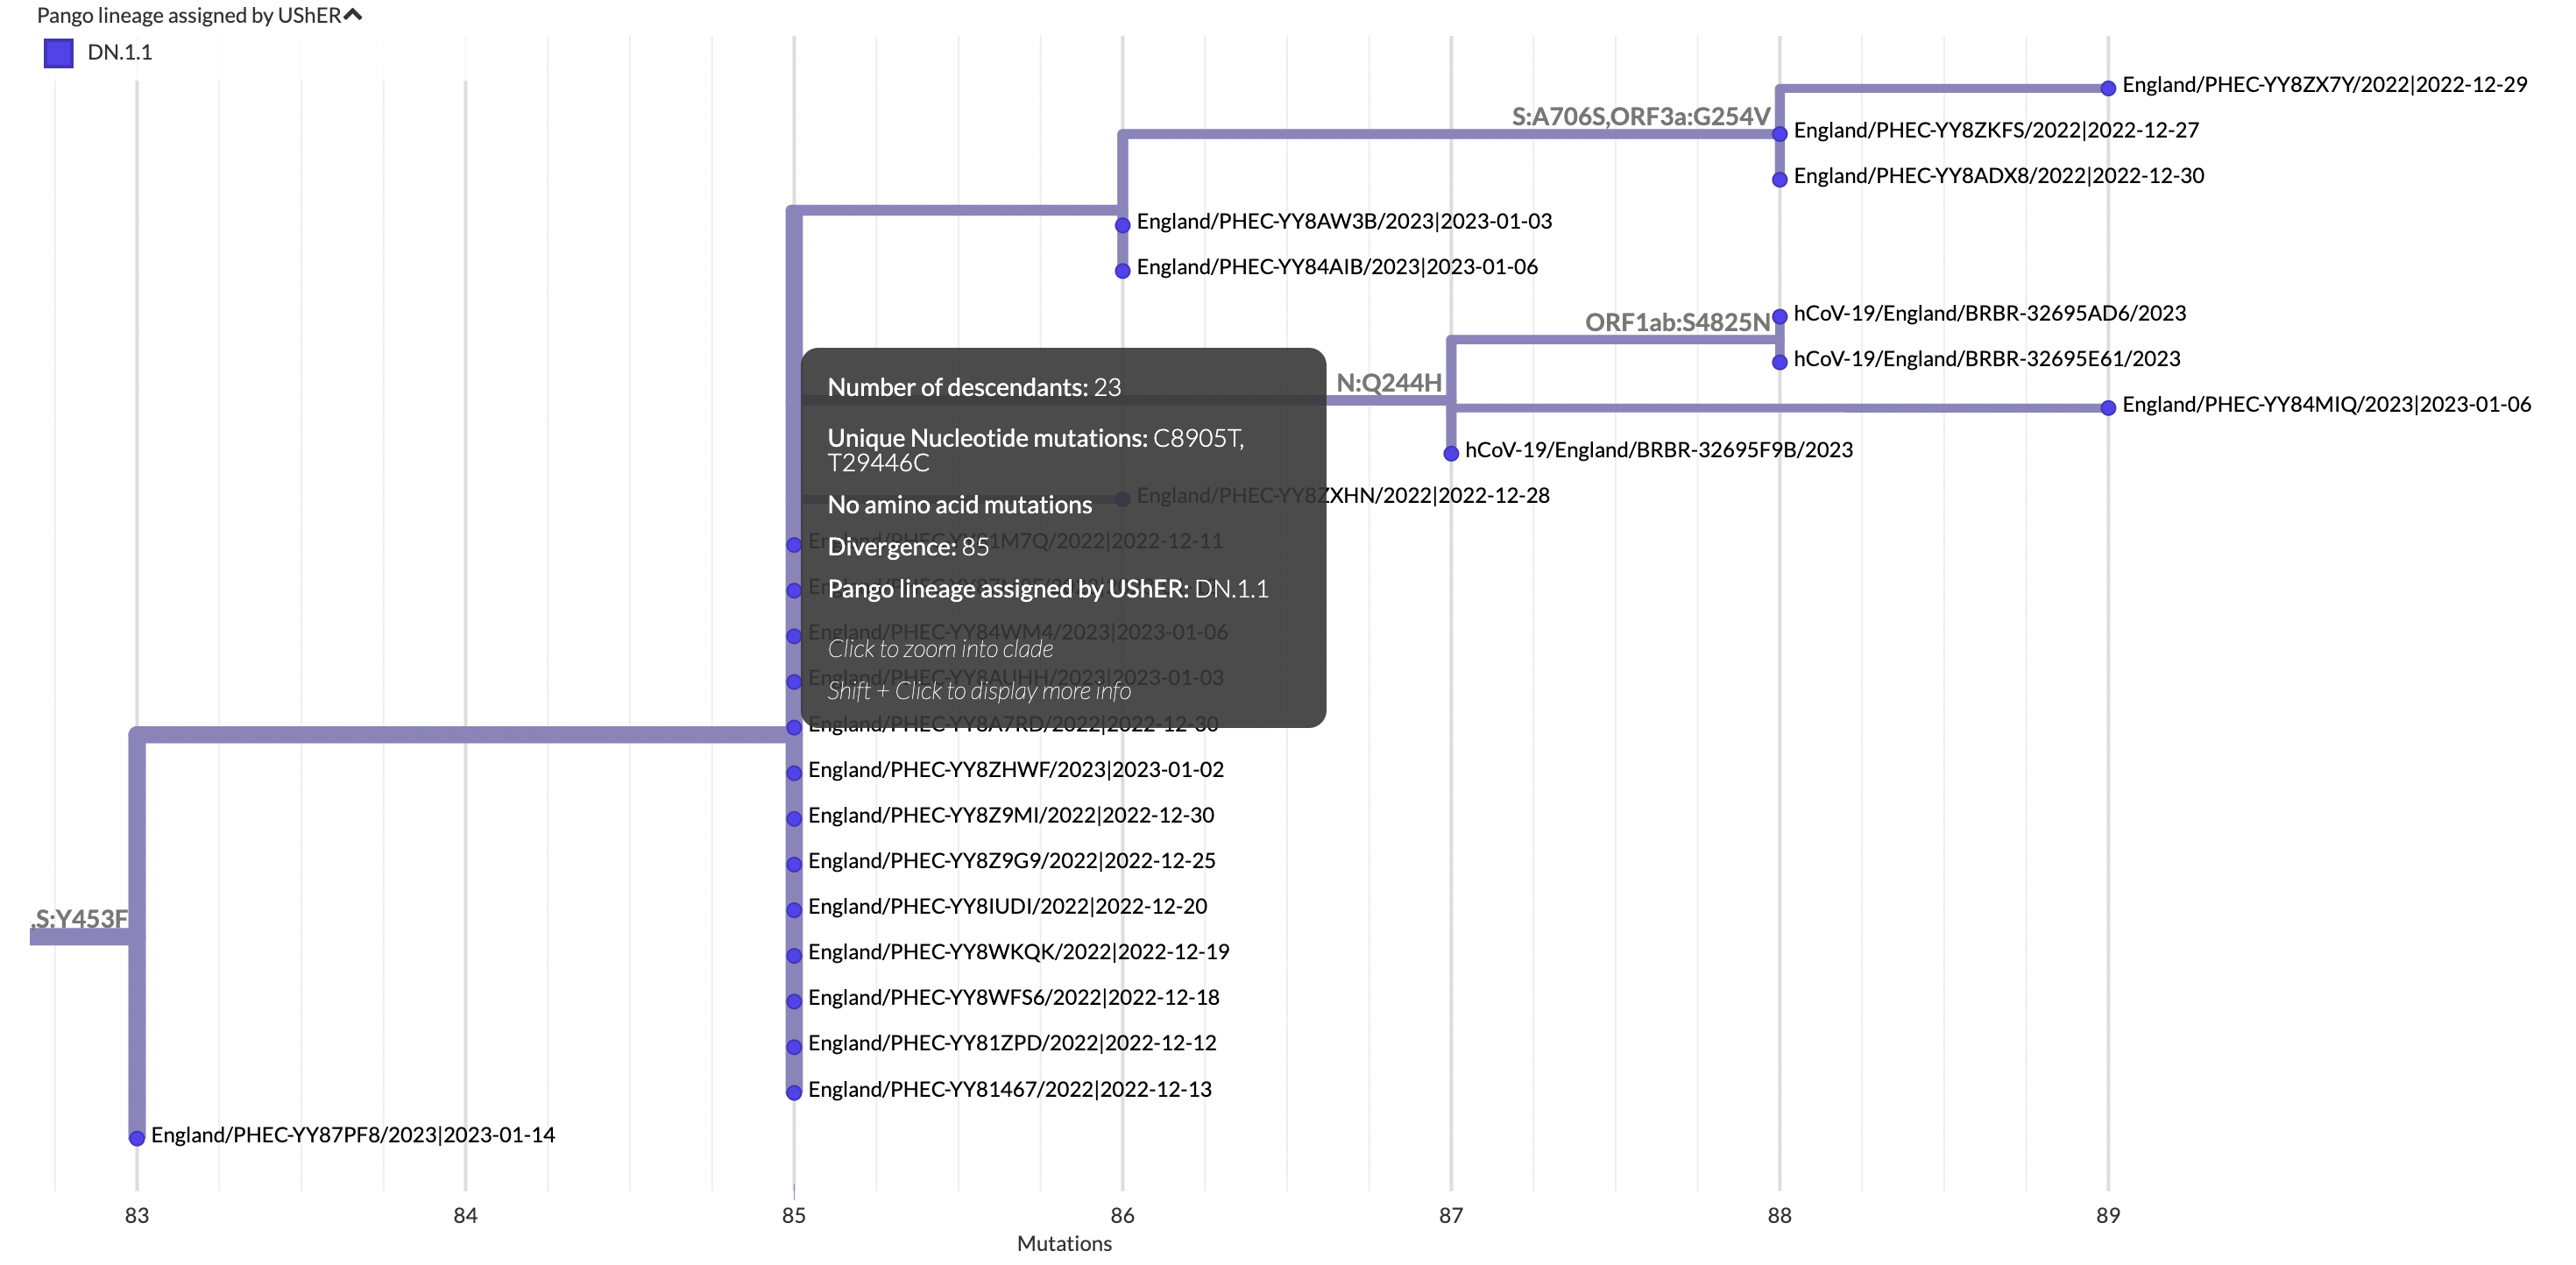
Task: Click the Mutations axis label
Action: click(x=1063, y=1243)
